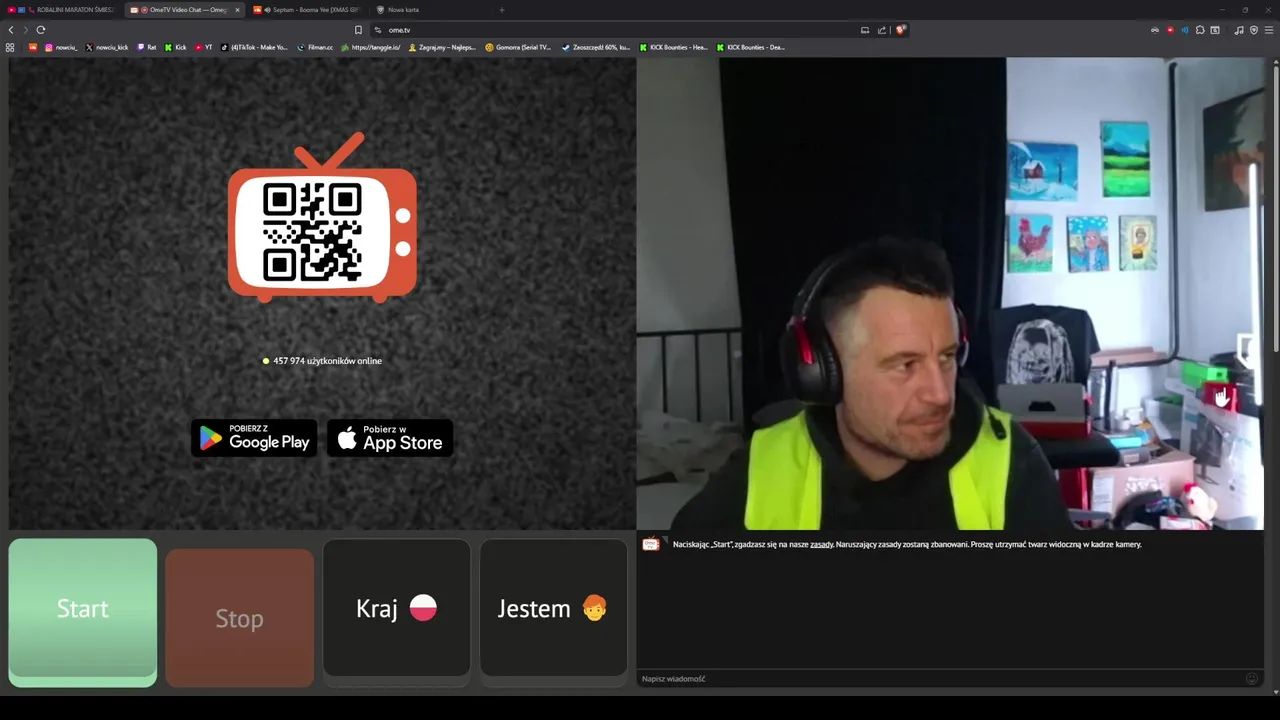Open the KICK Bounties - Dea... bookmark
Image resolution: width=1280 pixels, height=720 pixels.
click(x=750, y=47)
